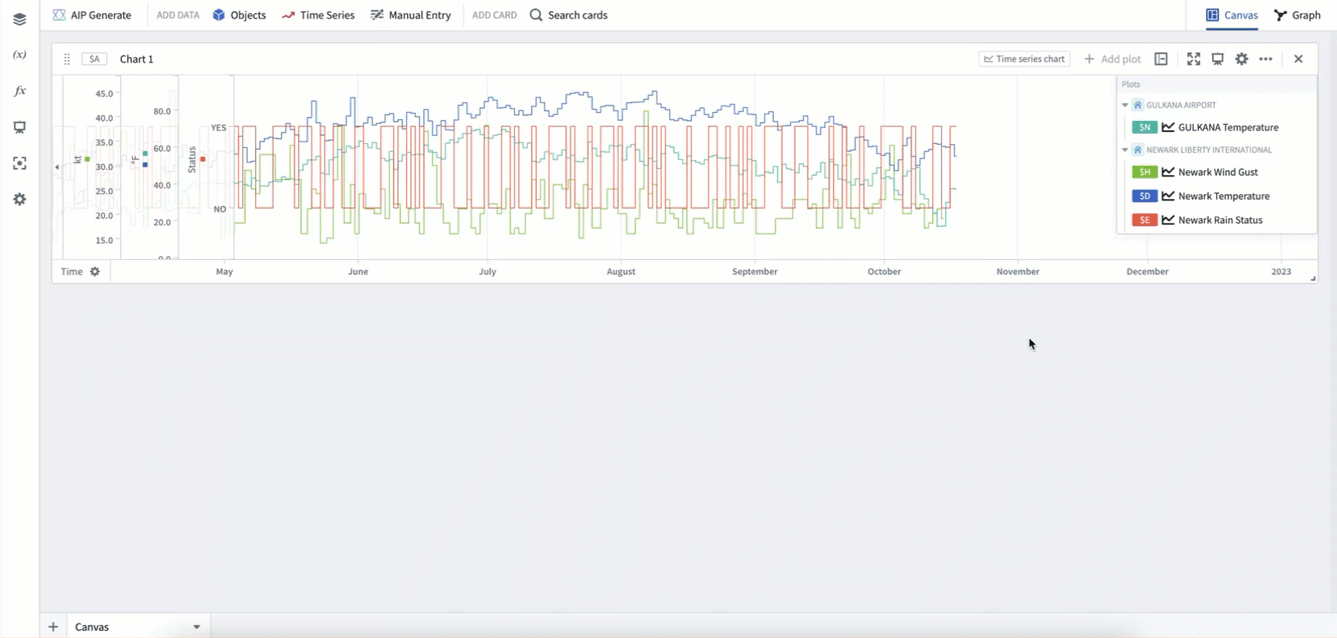Open chart settings with the gear icon
Screen dimensions: 1337x638
tap(1241, 59)
